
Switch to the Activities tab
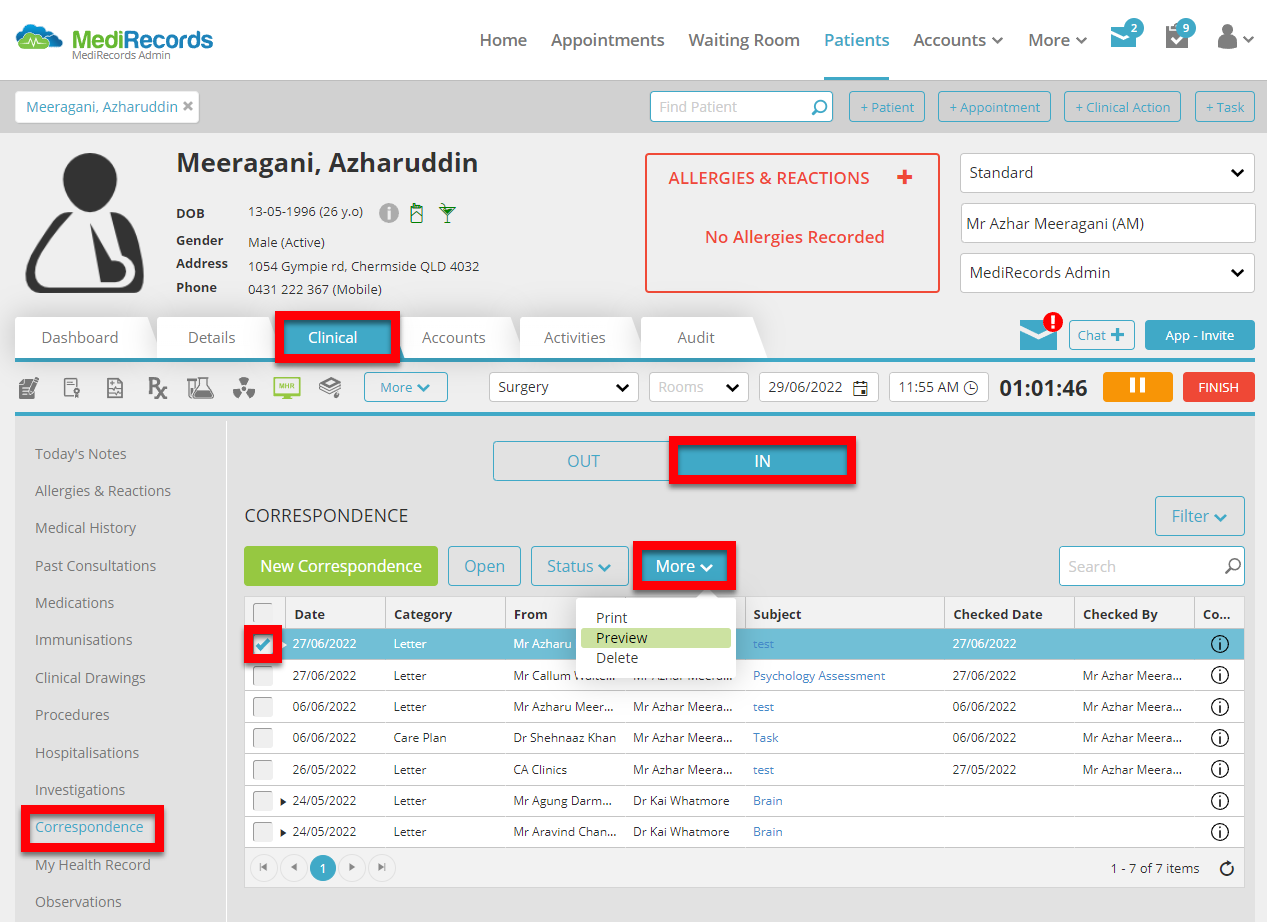pos(574,337)
